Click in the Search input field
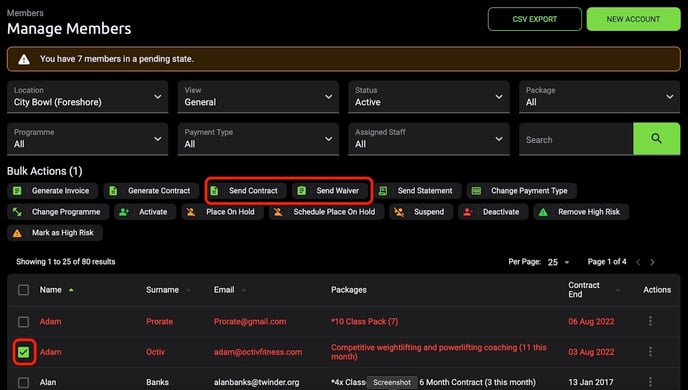Screen dimensions: 688x390 (x=576, y=140)
